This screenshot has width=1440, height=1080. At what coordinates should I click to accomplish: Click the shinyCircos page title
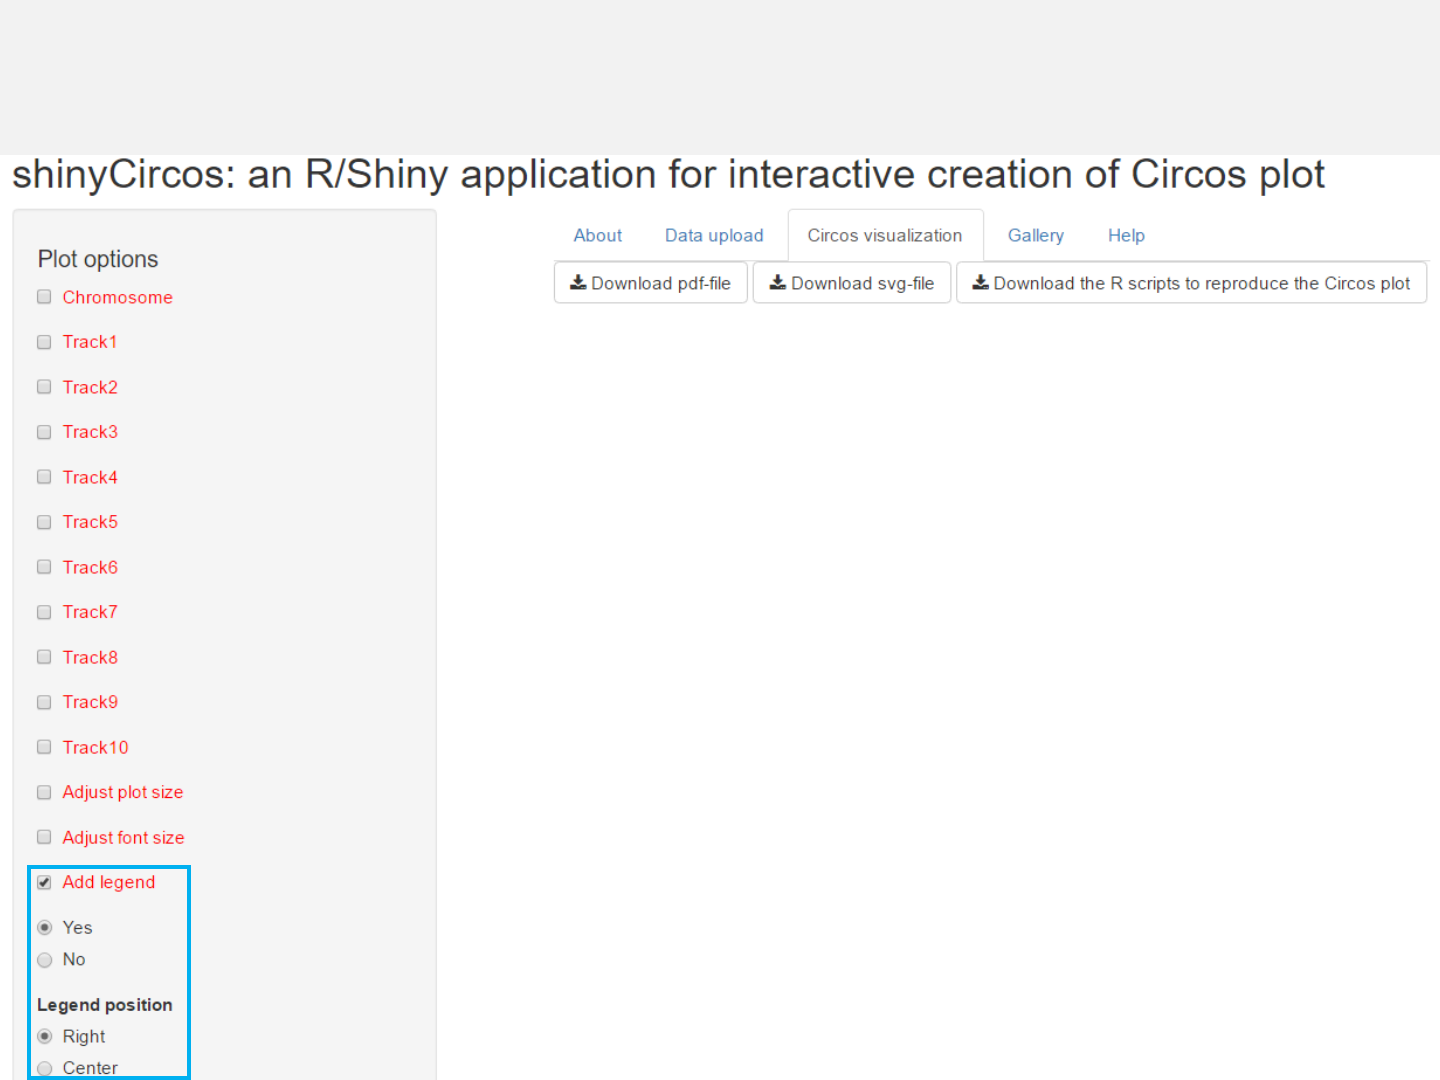(668, 175)
